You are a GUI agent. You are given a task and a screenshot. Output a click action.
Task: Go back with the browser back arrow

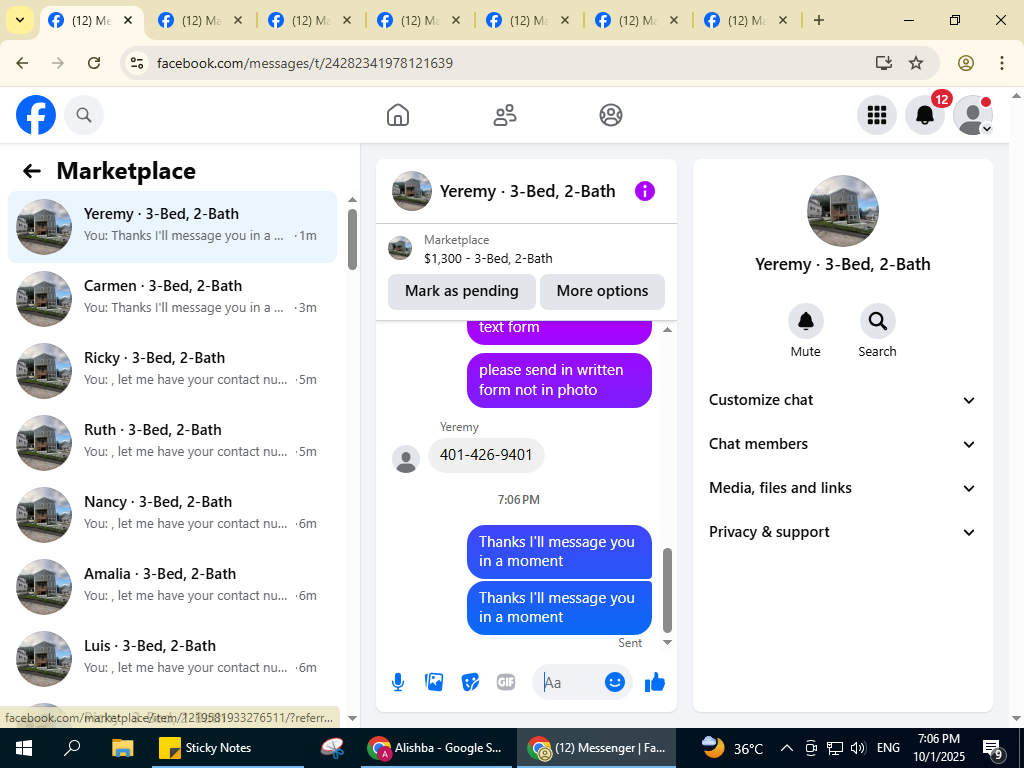tap(22, 63)
